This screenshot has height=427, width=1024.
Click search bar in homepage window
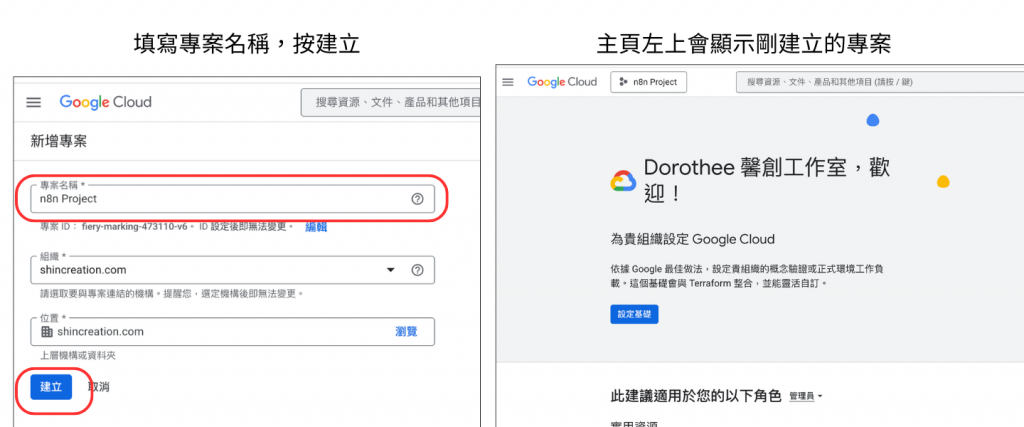[x=880, y=82]
